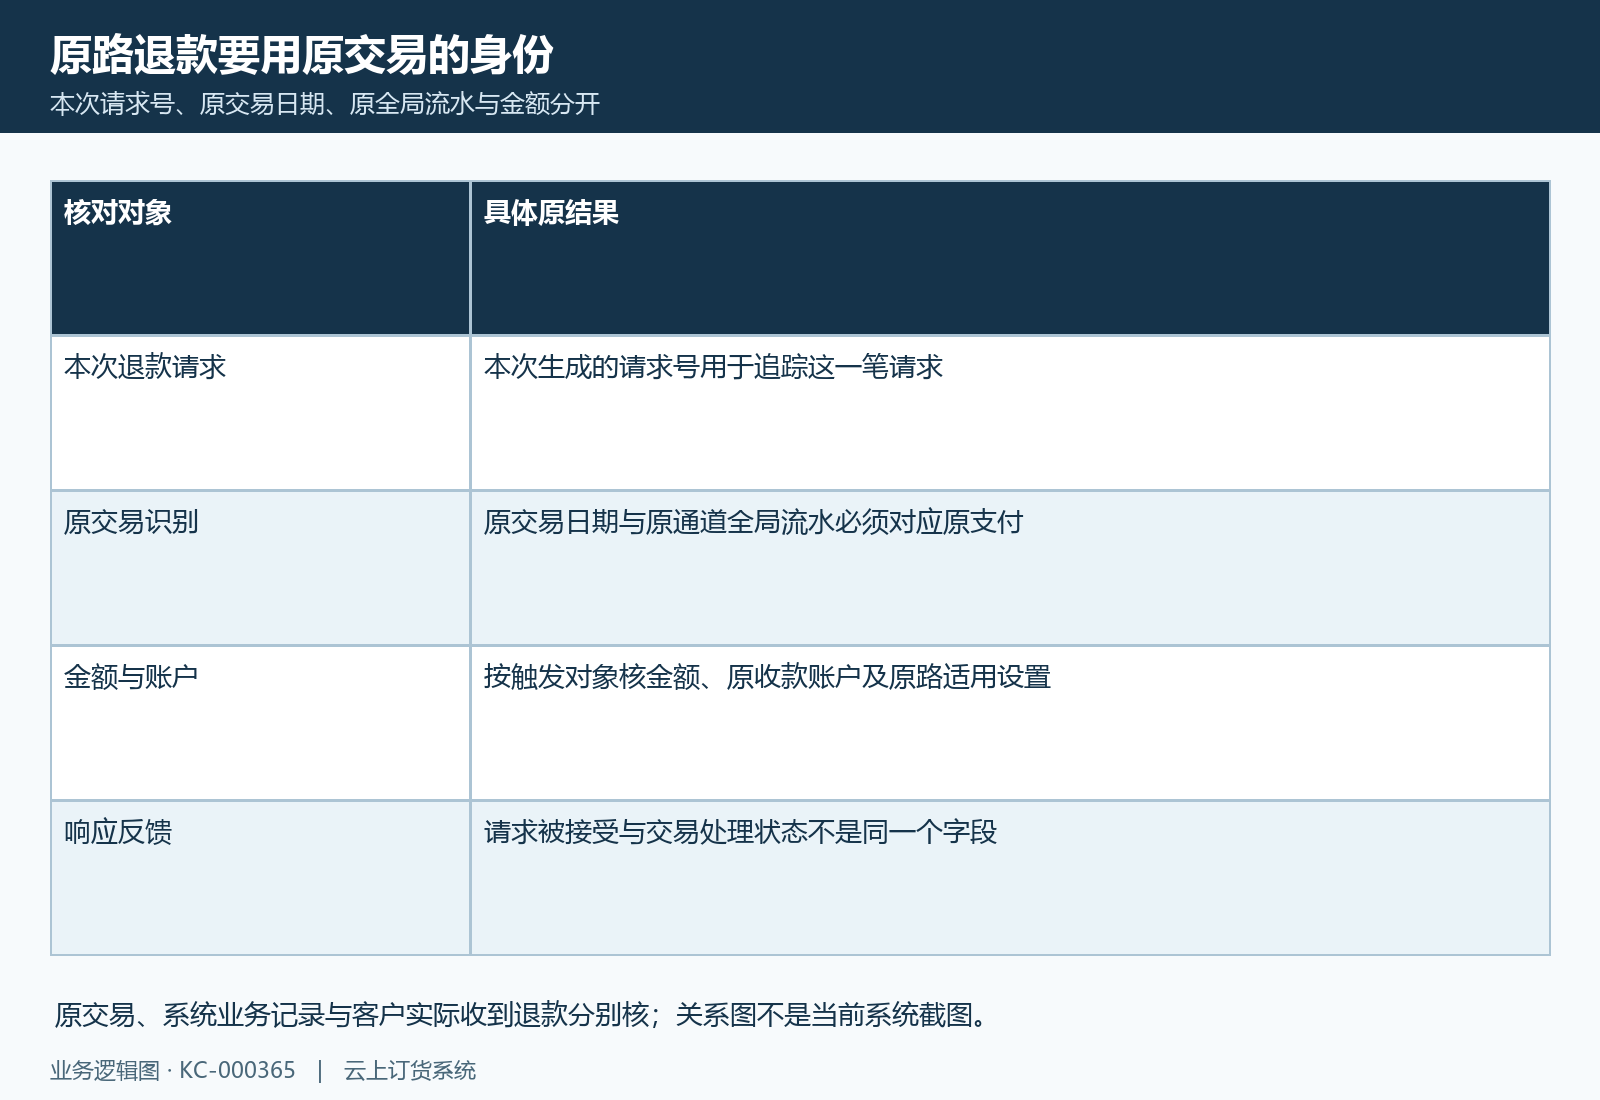Screen dimensions: 1600x1100
Task: Click the title 原路退款要用原交易的身份
Action: pos(301,55)
